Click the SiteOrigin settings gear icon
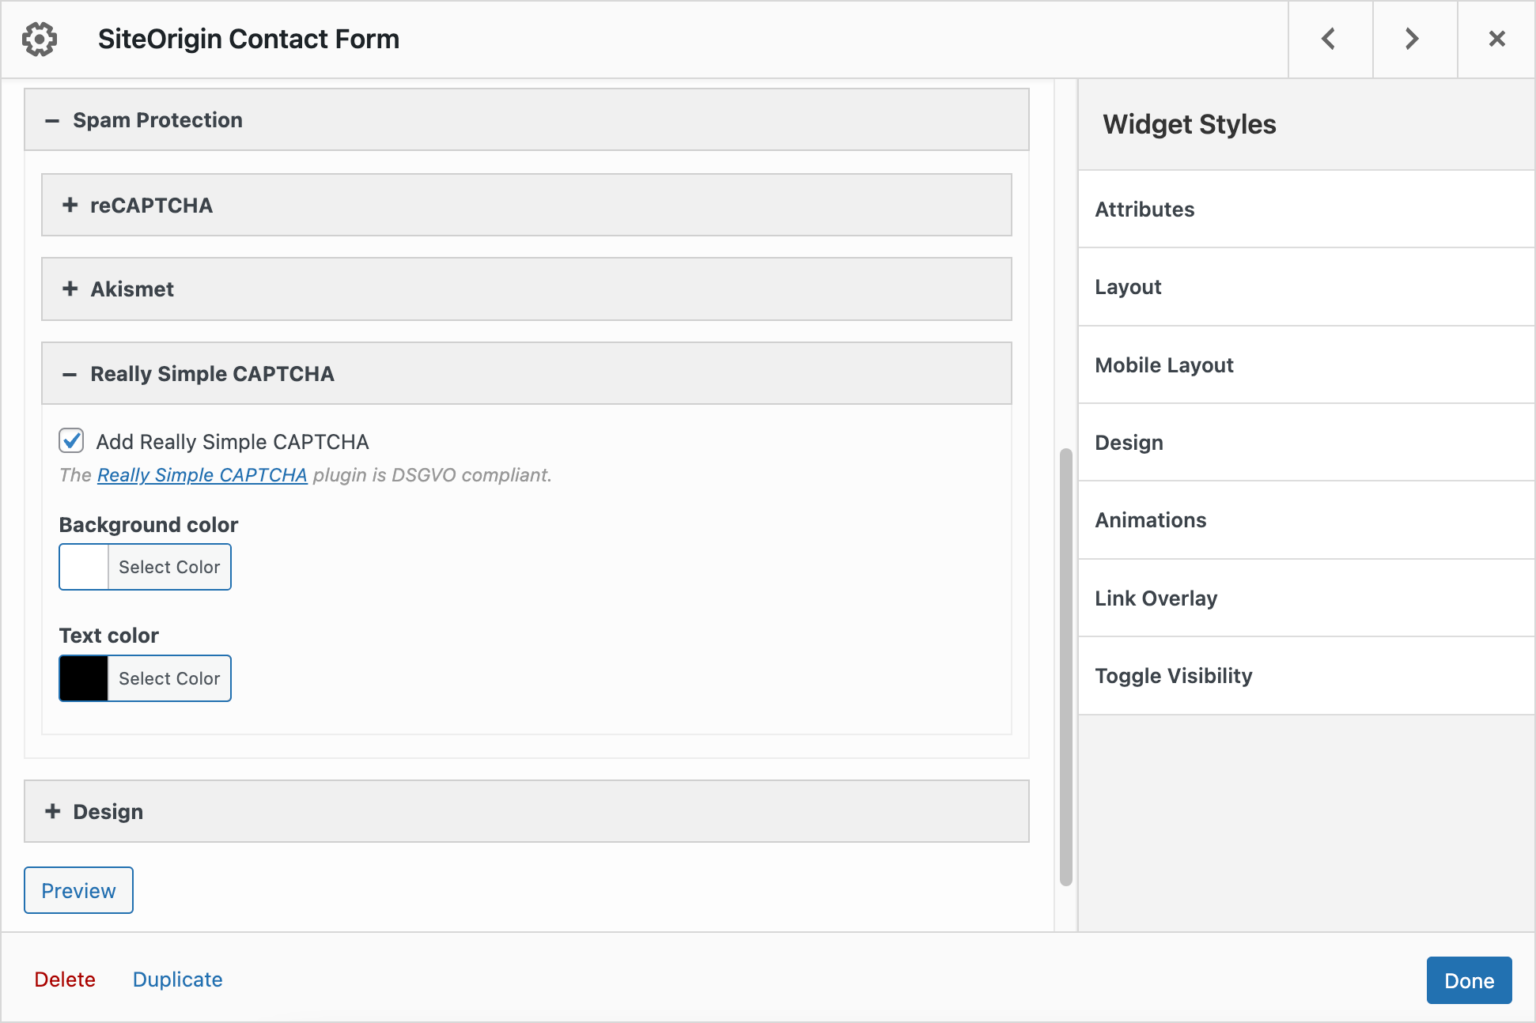 pos(39,39)
